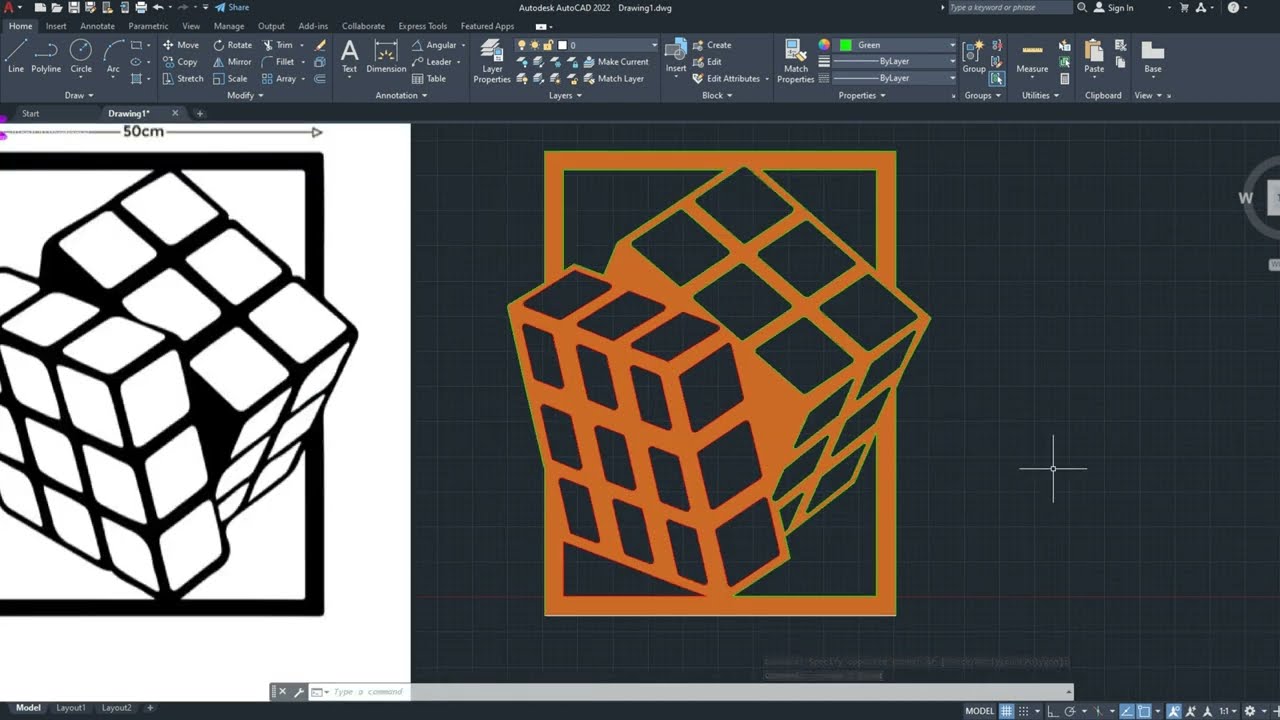Toggle object snap tracking in status bar
This screenshot has width=1280, height=720.
coord(1128,711)
